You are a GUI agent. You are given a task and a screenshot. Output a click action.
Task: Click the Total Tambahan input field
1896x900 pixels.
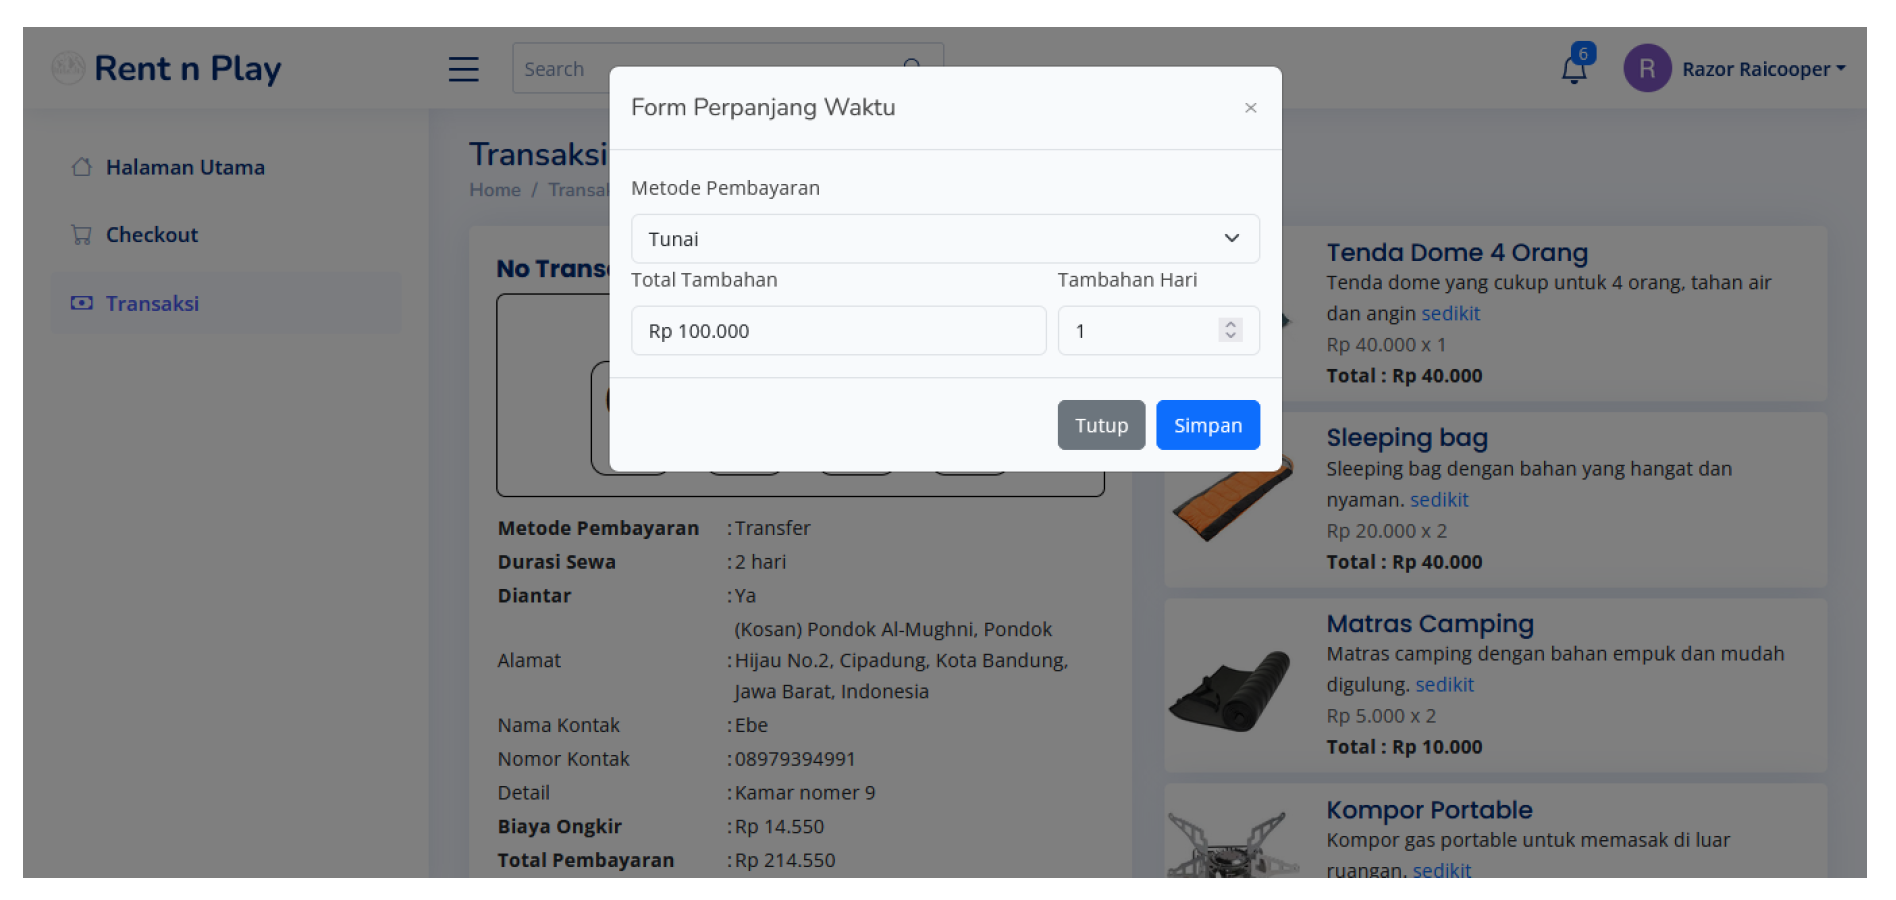(838, 330)
